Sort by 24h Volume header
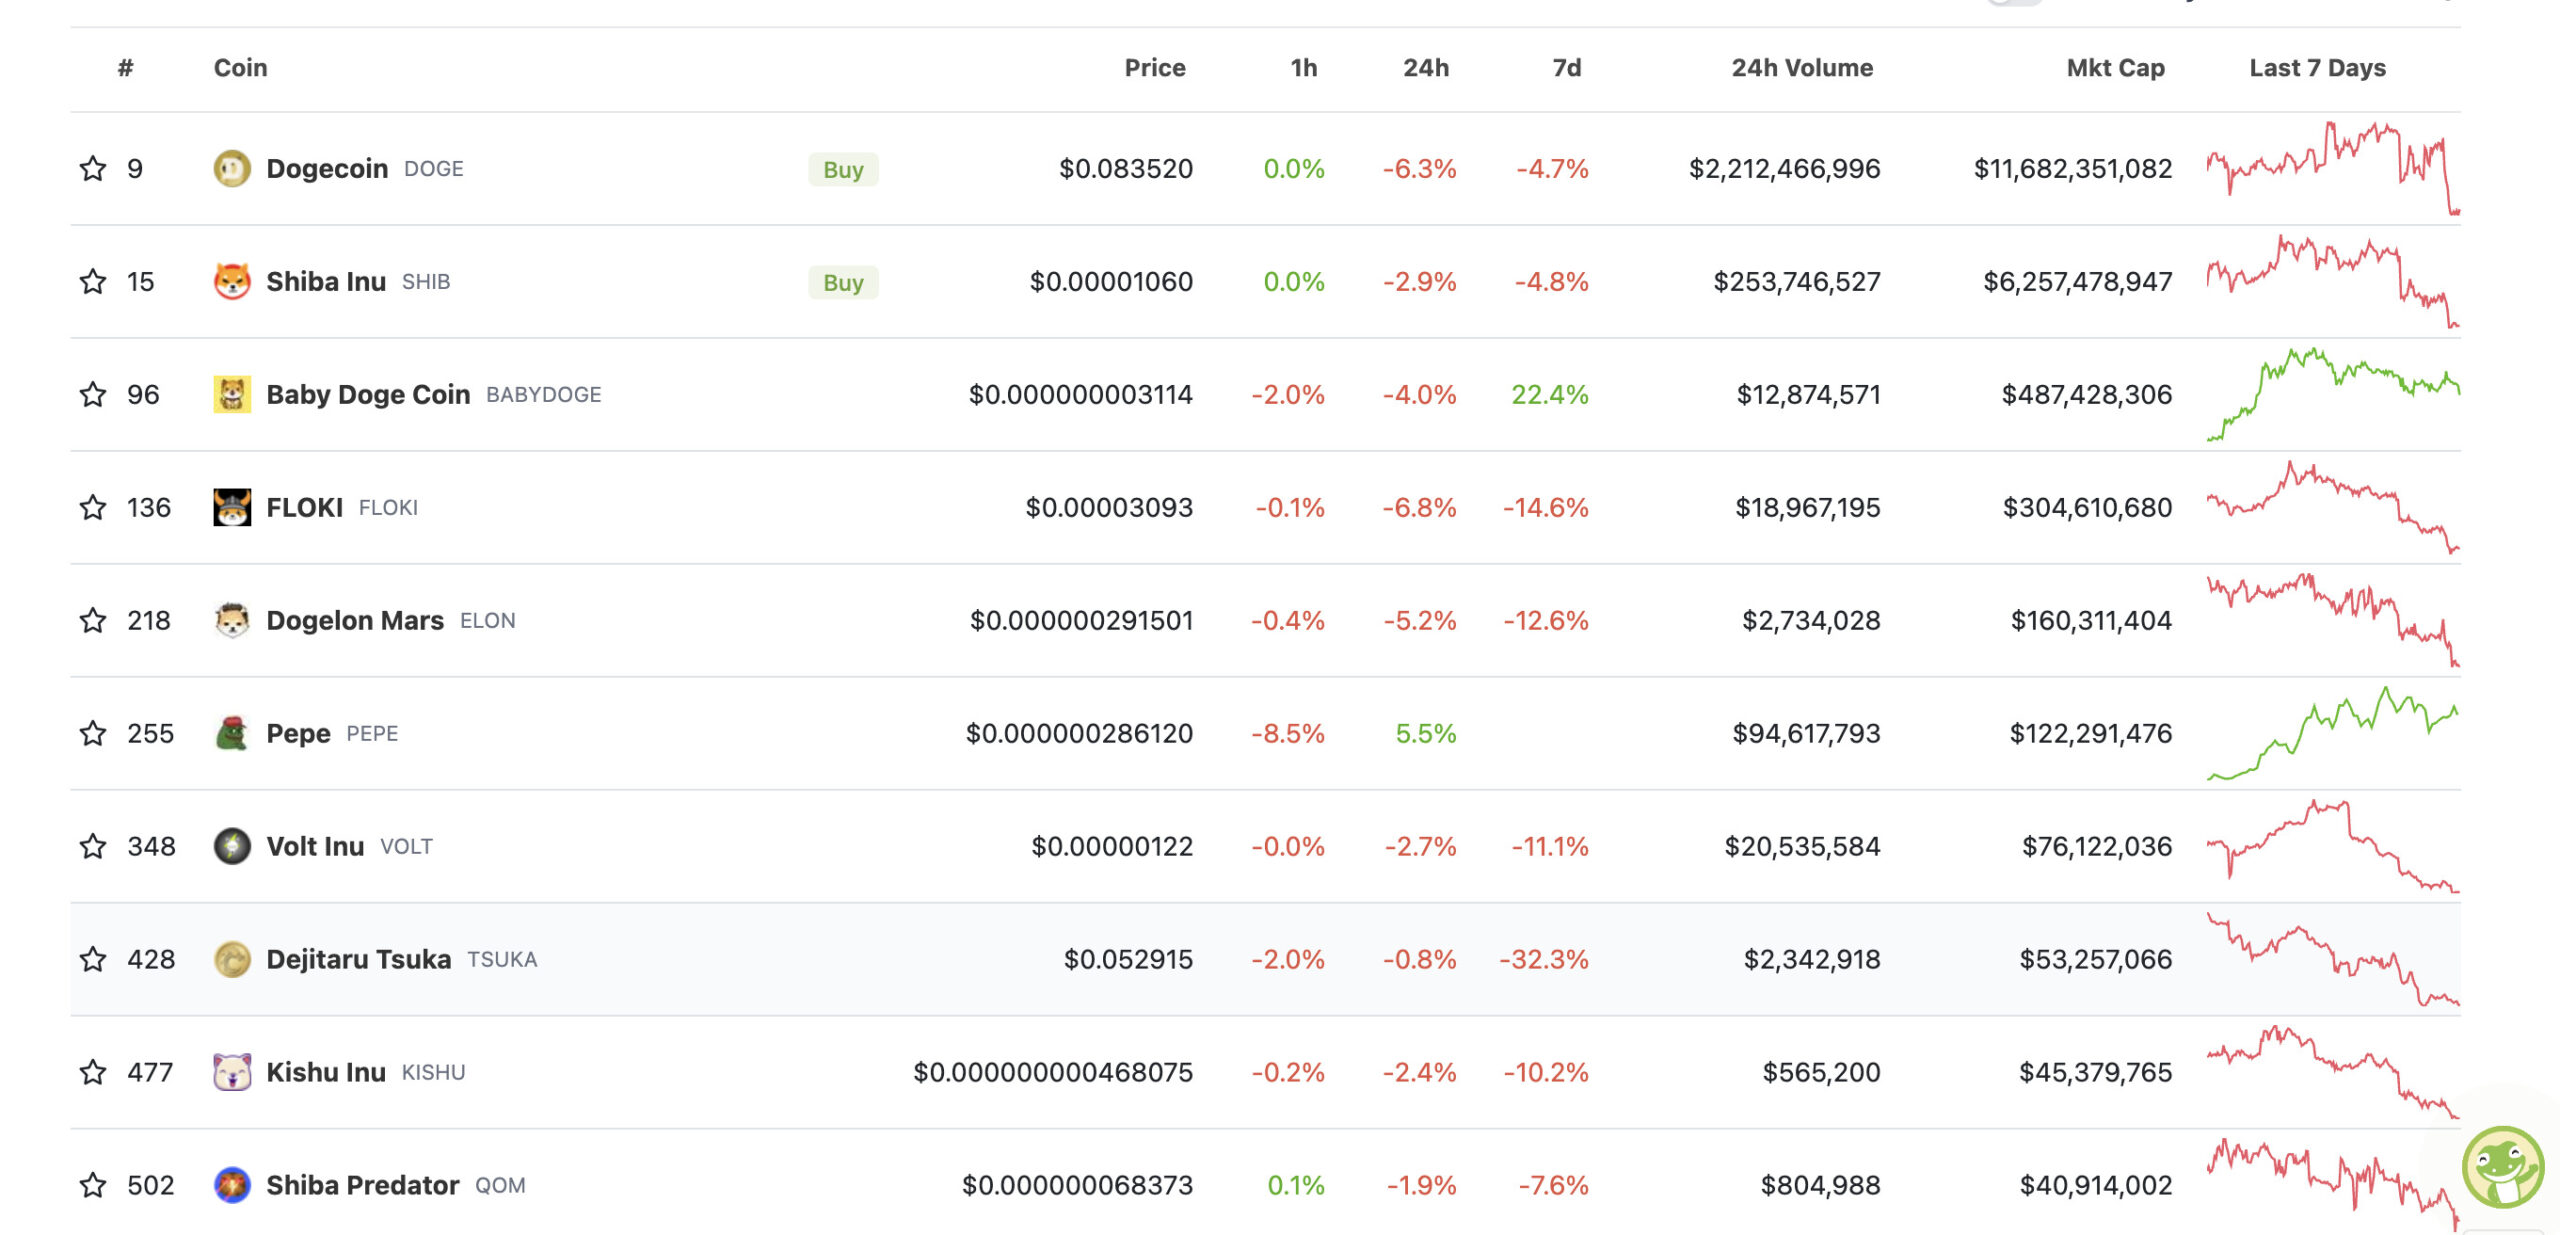The height and width of the screenshot is (1235, 2560). tap(1802, 68)
